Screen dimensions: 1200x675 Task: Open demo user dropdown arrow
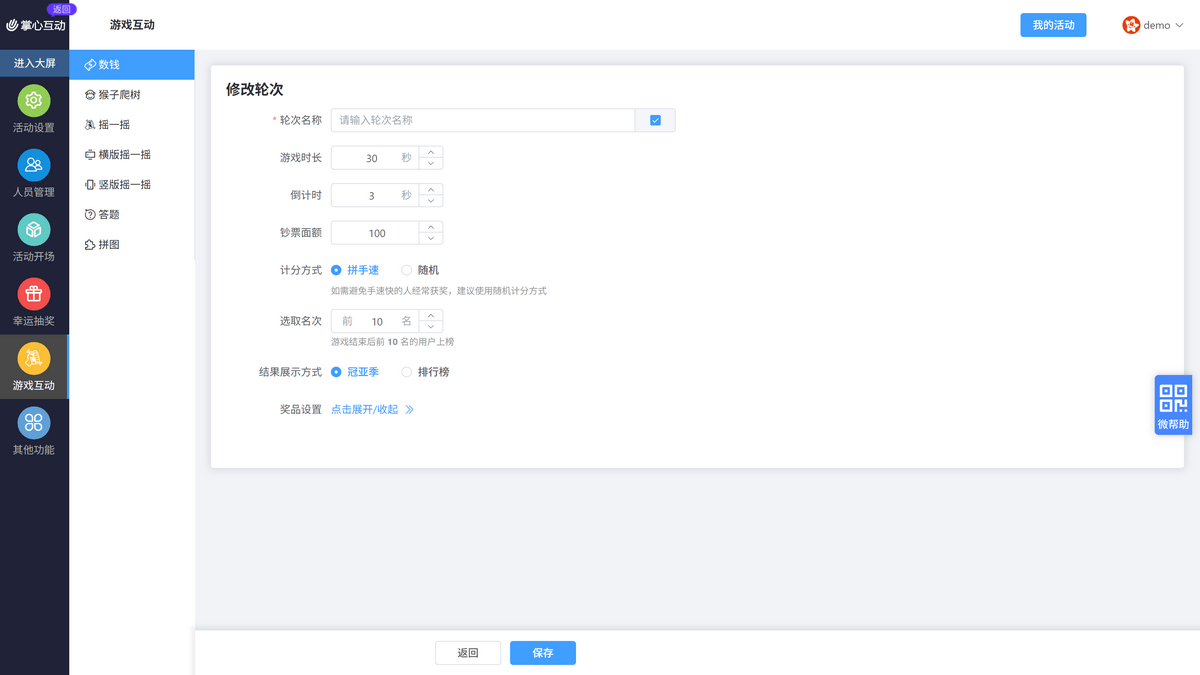[1179, 26]
